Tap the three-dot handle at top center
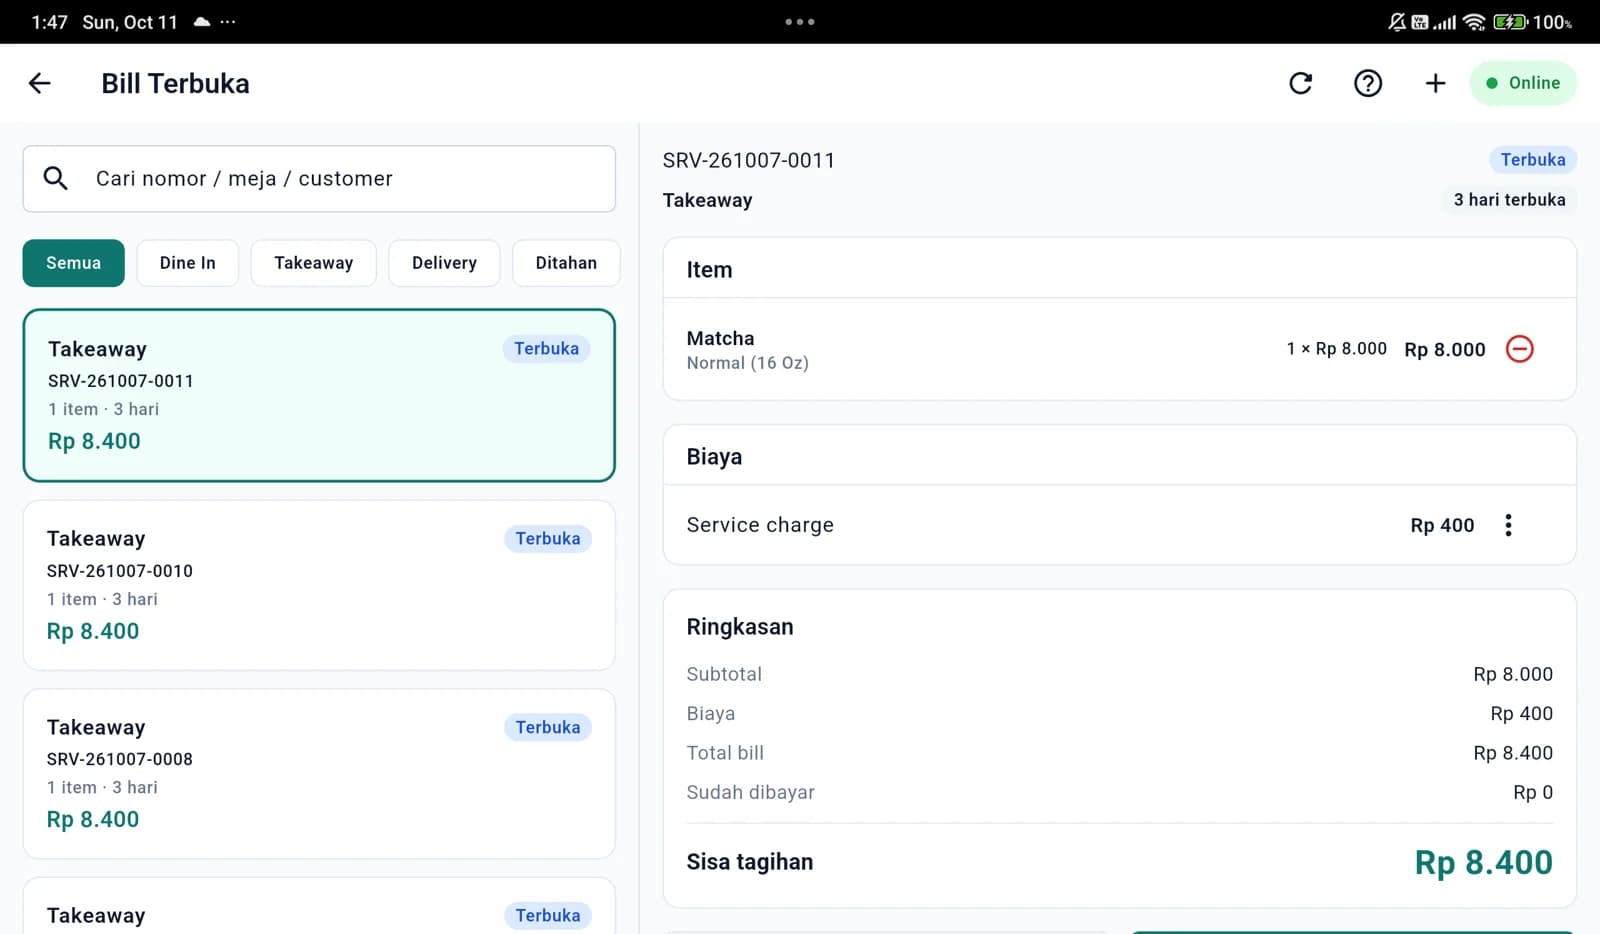Viewport: 1600px width, 934px height. [800, 21]
